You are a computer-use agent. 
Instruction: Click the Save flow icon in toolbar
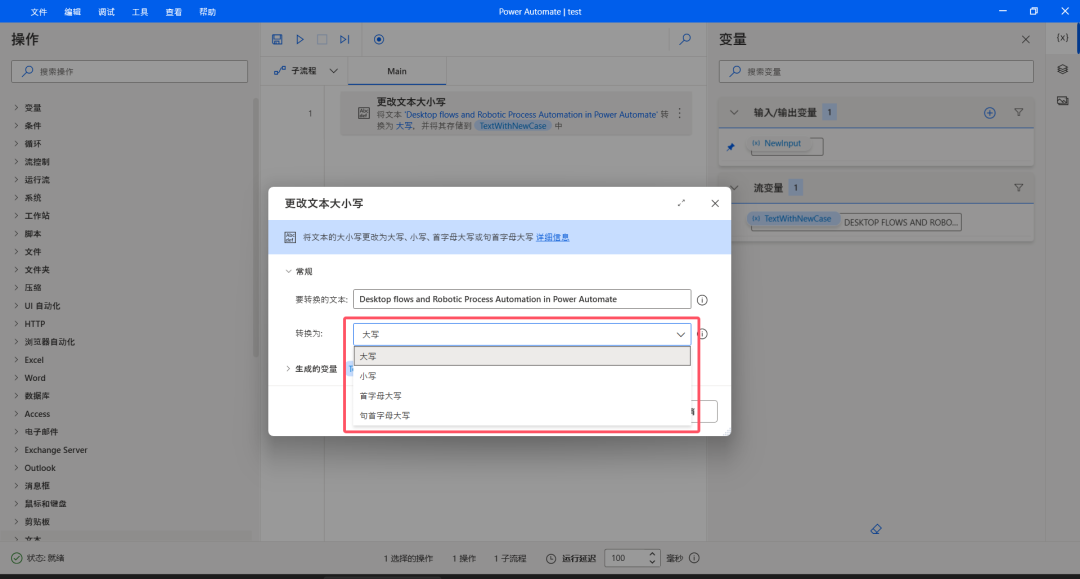[278, 39]
